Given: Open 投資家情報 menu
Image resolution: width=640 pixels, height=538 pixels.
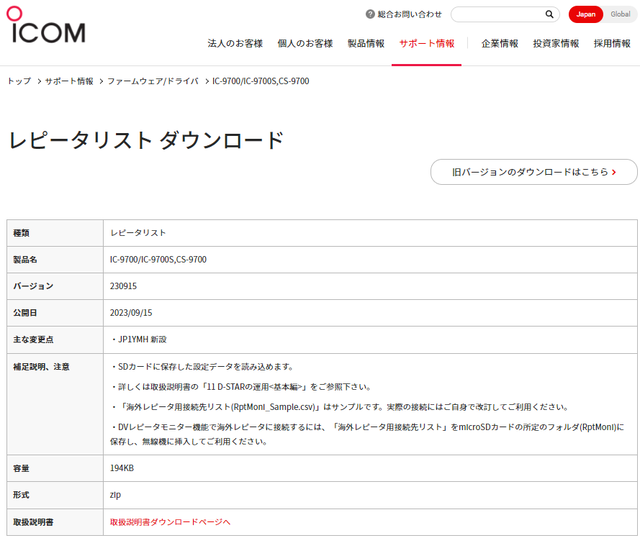Looking at the screenshot, I should point(556,43).
